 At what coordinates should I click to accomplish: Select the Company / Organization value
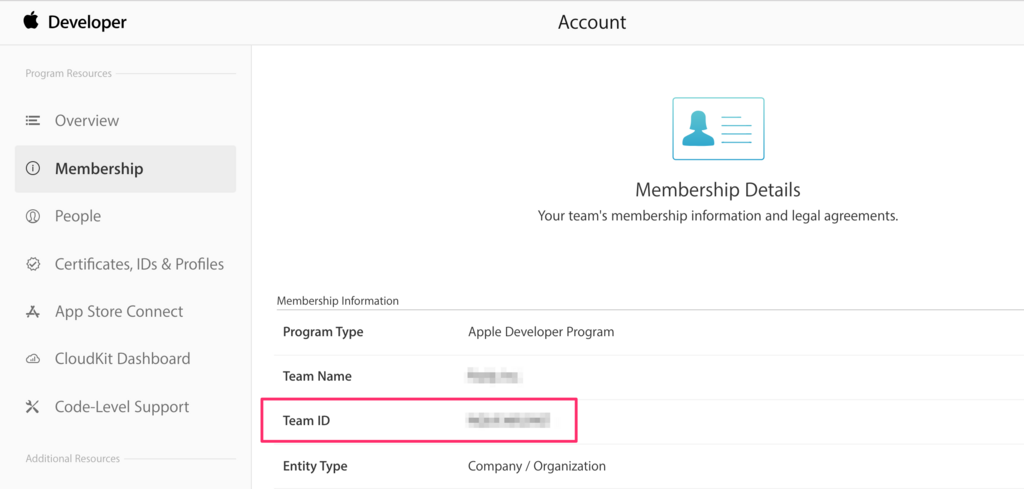(537, 466)
